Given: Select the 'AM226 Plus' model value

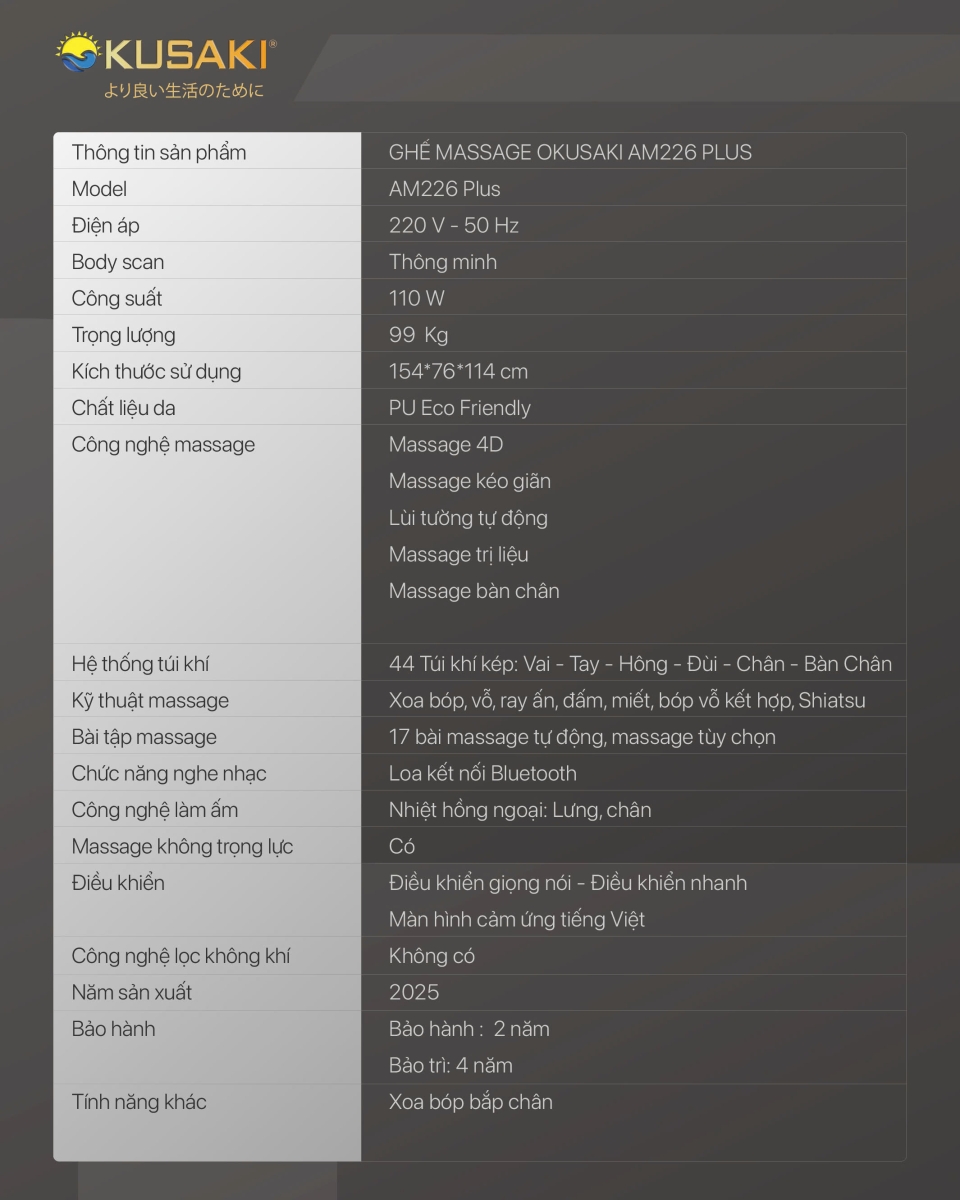Looking at the screenshot, I should [x=445, y=189].
